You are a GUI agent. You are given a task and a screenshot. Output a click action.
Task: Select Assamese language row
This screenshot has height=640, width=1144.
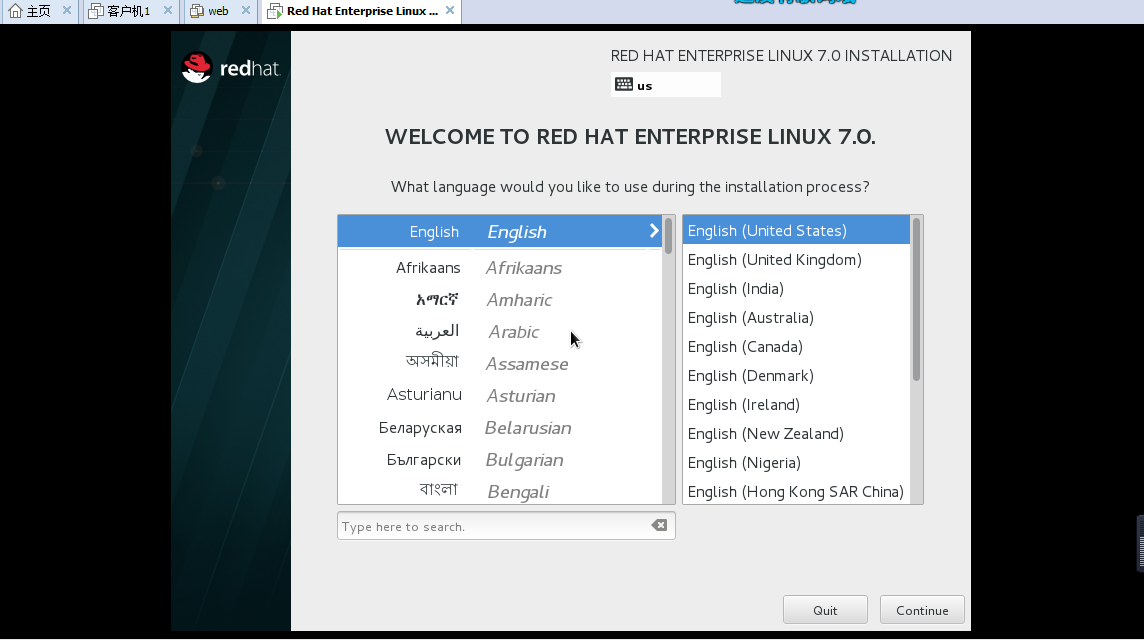pyautogui.click(x=500, y=363)
